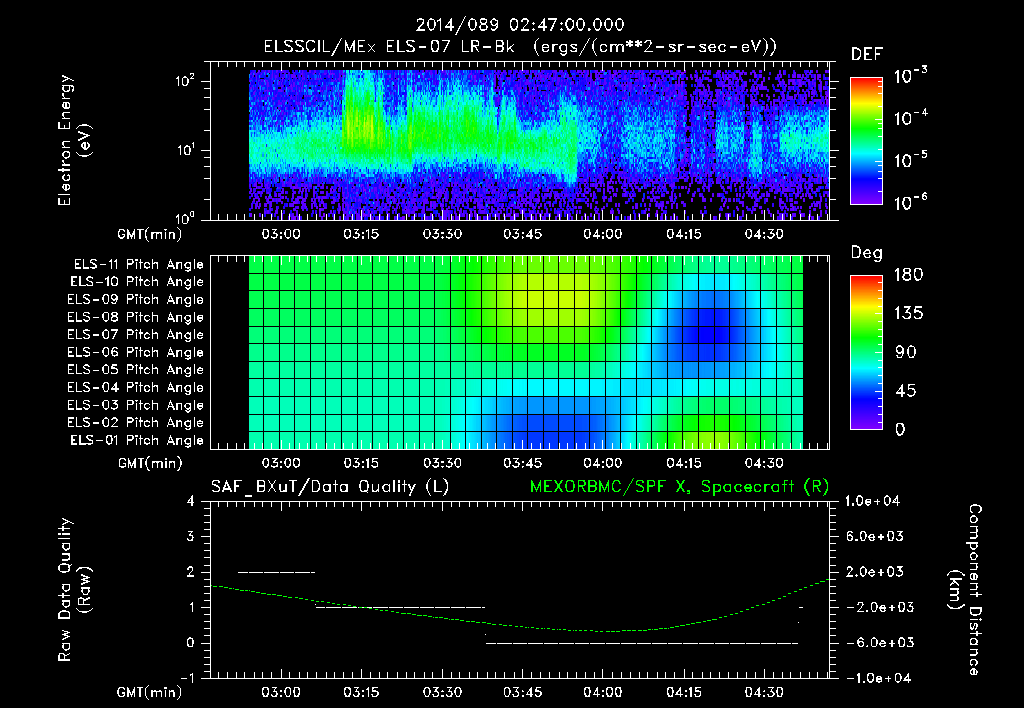Select the ELS-06 Pitch Angle row label
Screen dimensions: 1024x708
[x=136, y=353]
